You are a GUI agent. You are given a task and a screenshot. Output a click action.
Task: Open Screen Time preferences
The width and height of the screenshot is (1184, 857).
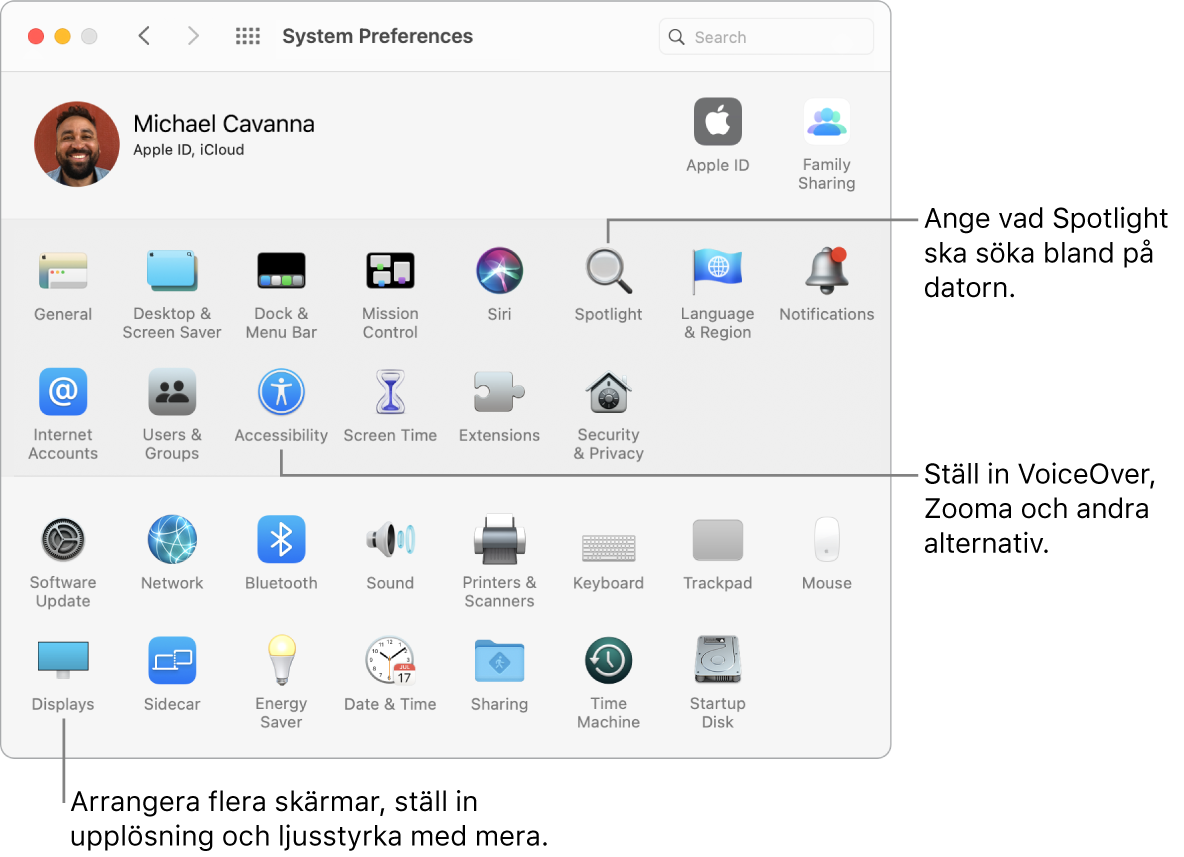click(390, 392)
